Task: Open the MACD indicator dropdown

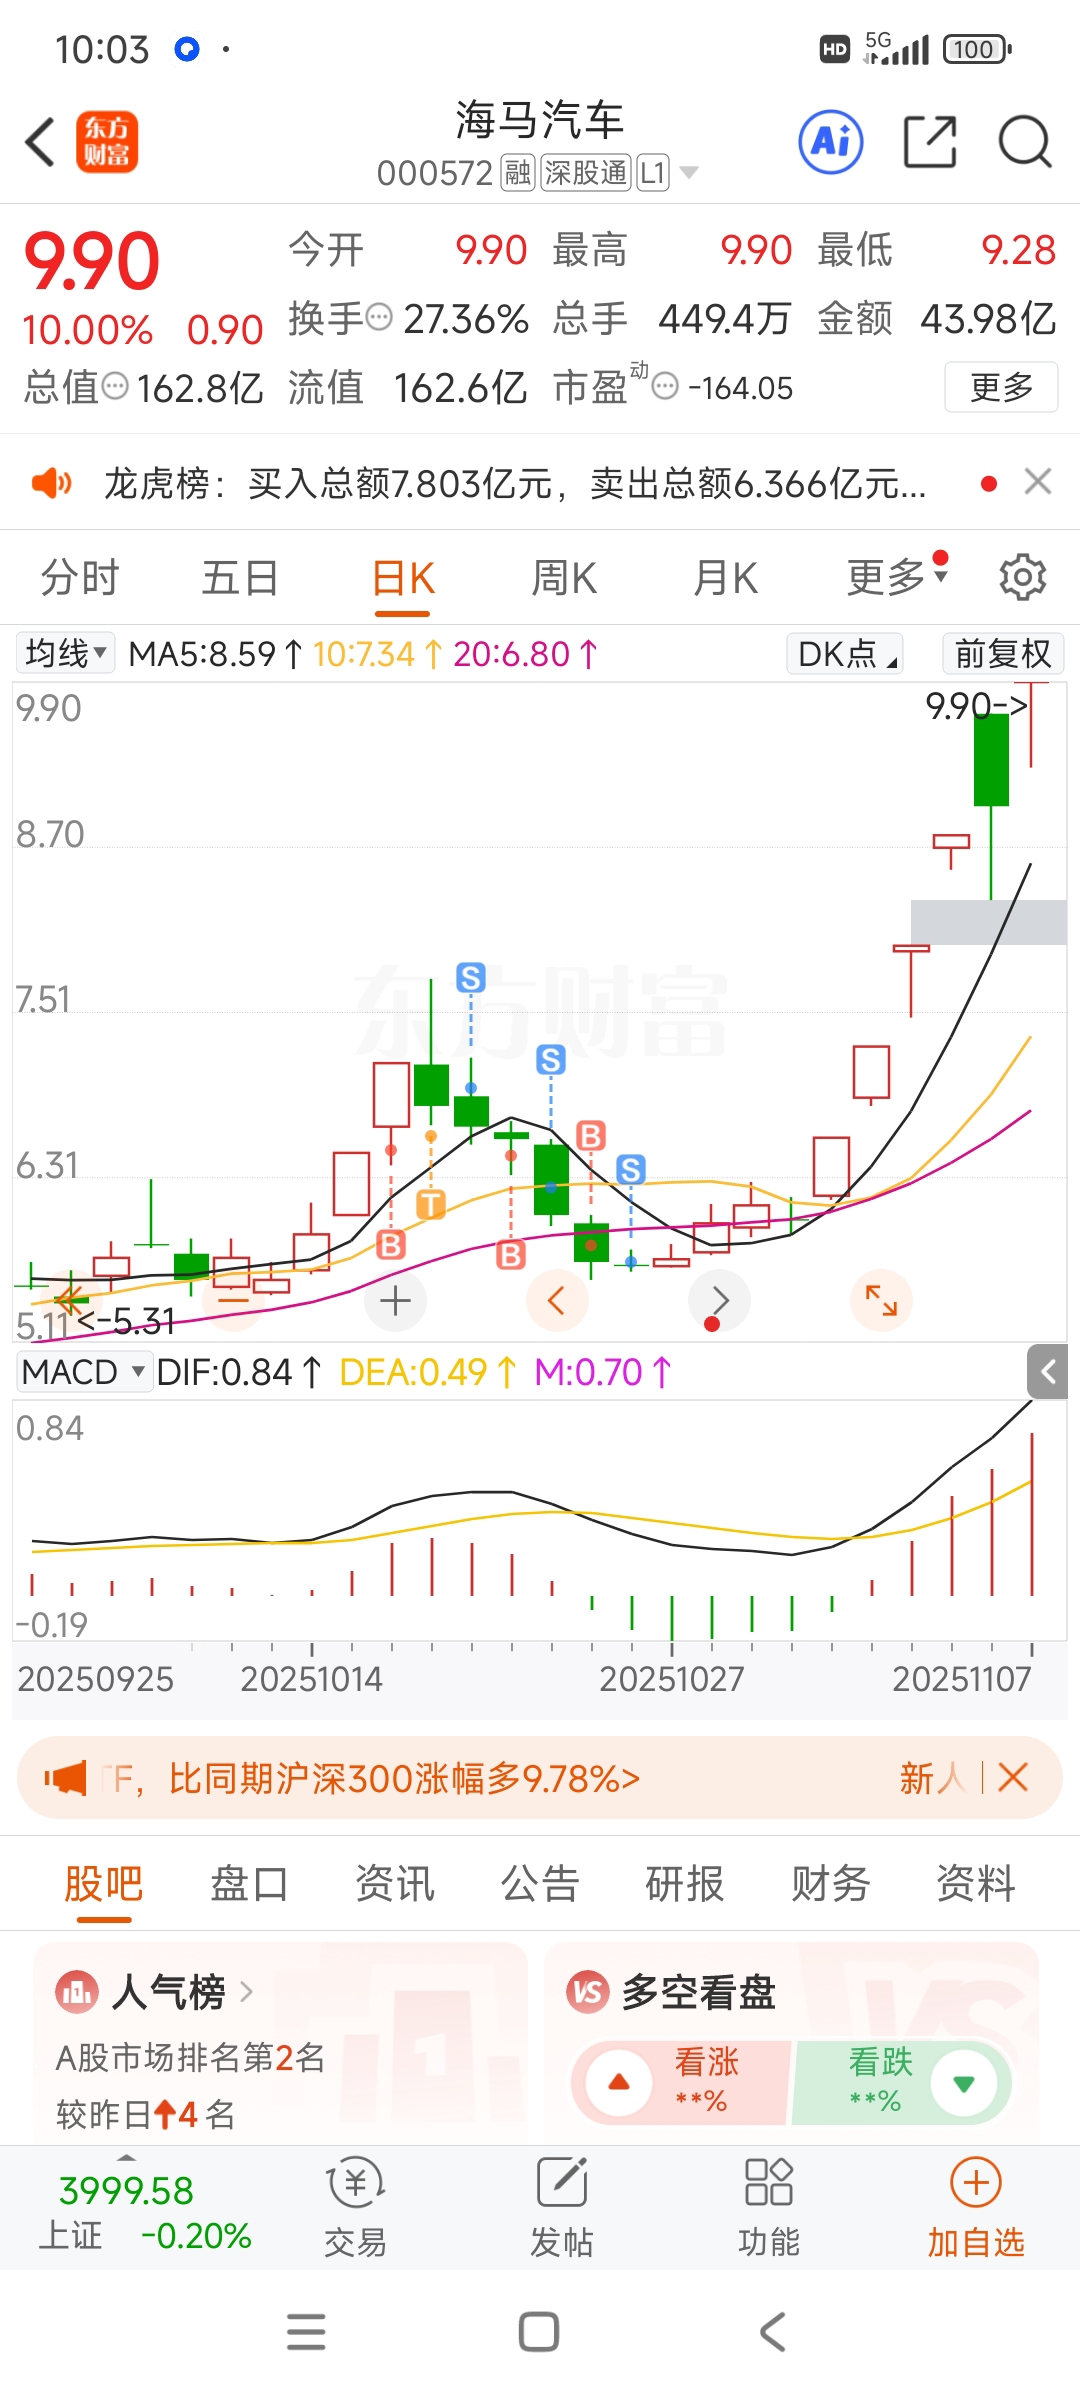Action: [x=84, y=1372]
